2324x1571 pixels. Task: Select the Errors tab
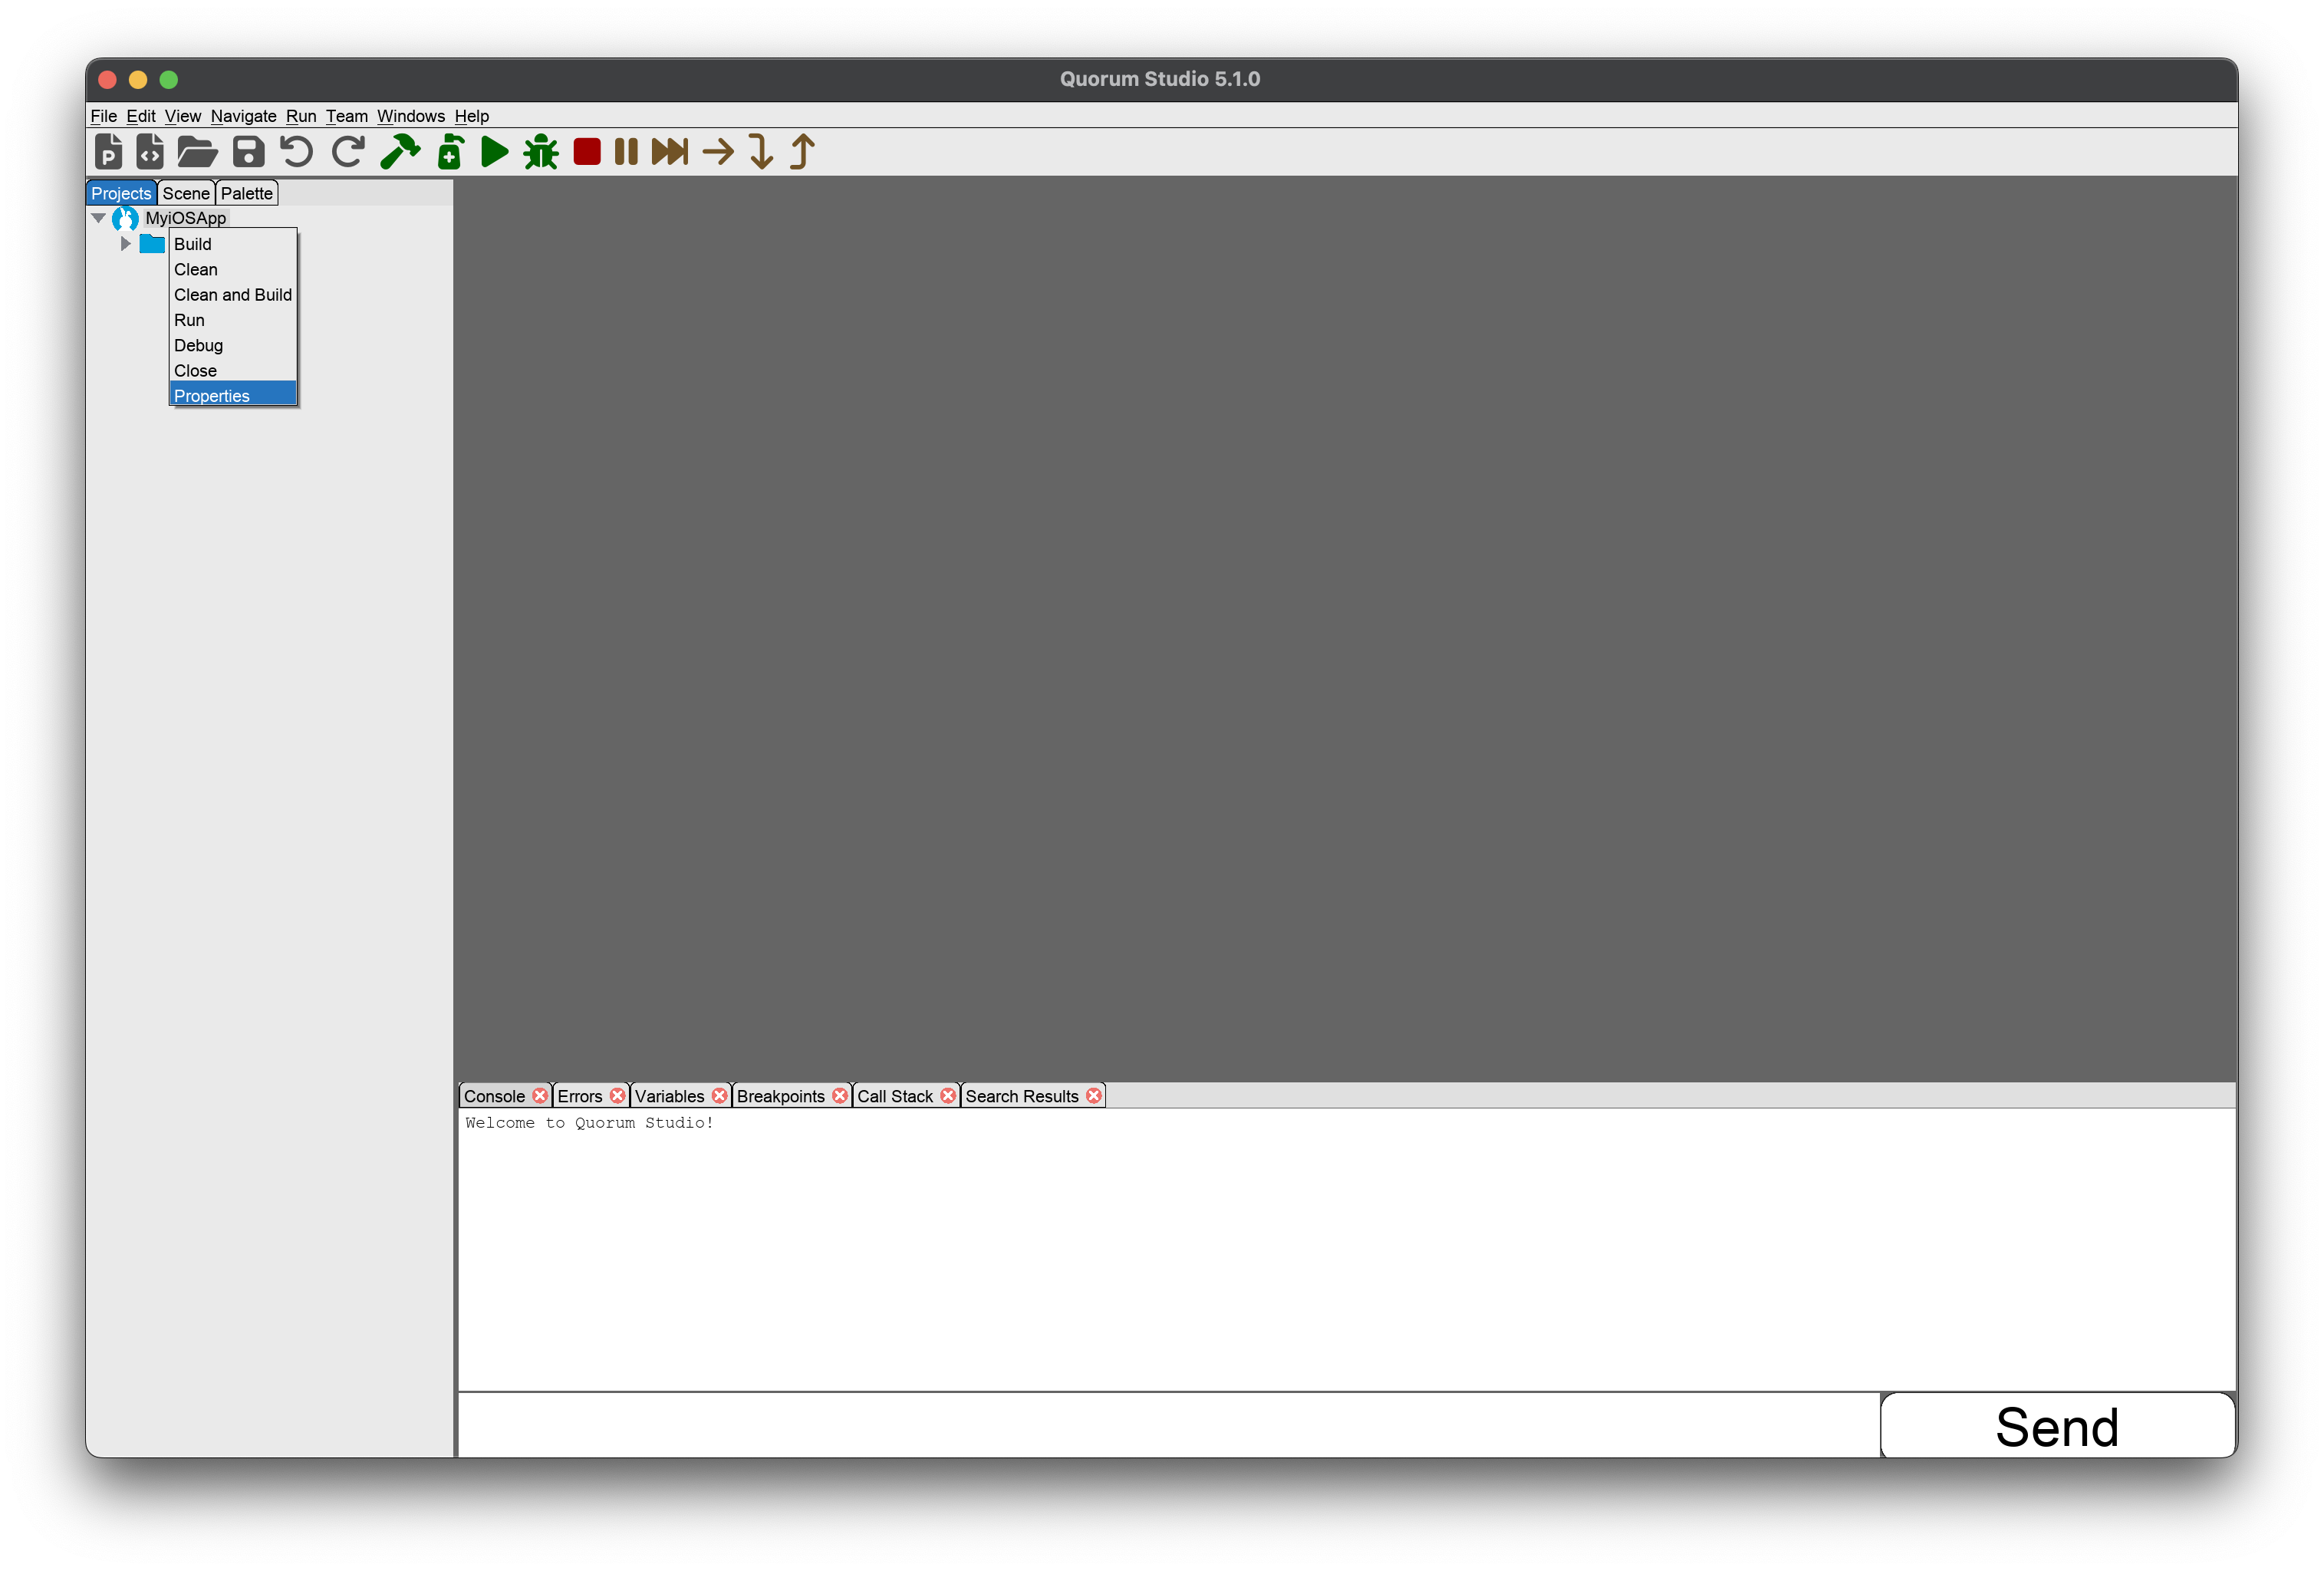(580, 1096)
